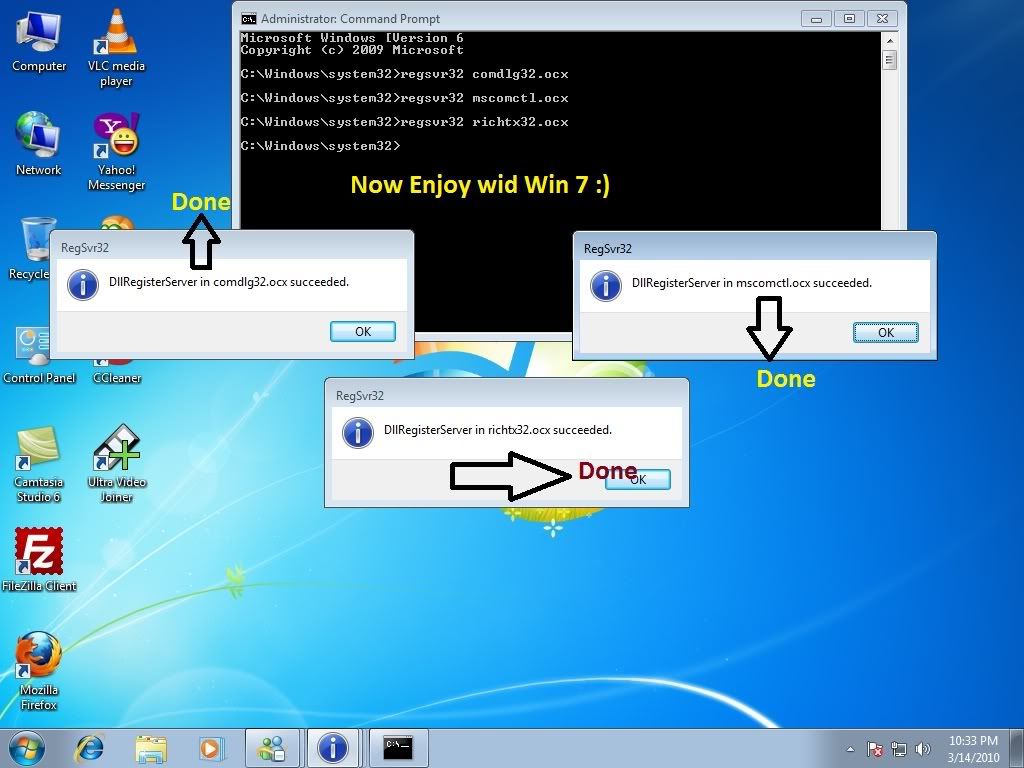Image resolution: width=1024 pixels, height=768 pixels.
Task: Expand the hidden tray icons chevron
Action: pyautogui.click(x=849, y=748)
